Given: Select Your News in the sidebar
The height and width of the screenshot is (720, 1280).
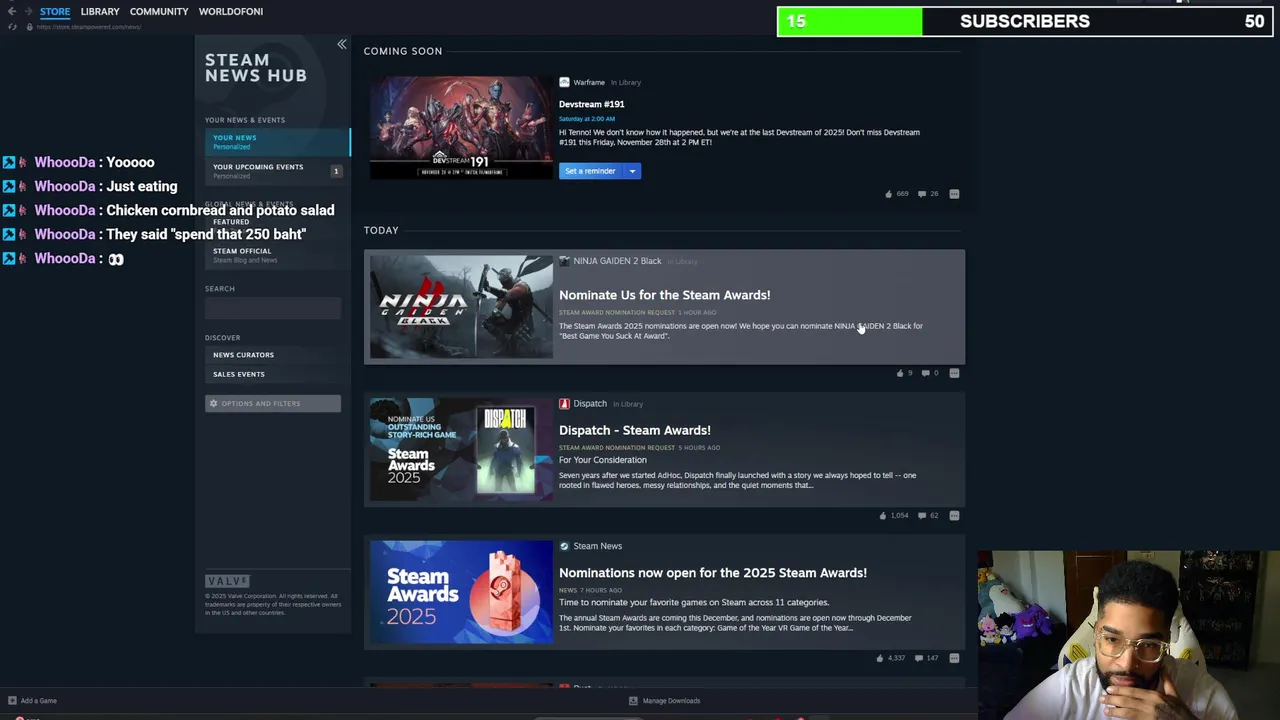Looking at the screenshot, I should [x=277, y=142].
